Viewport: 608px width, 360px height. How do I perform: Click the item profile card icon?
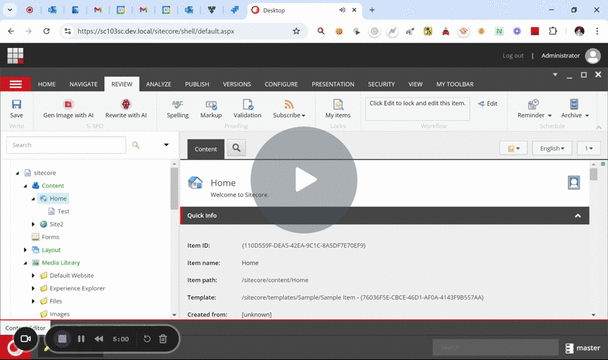[x=574, y=182]
